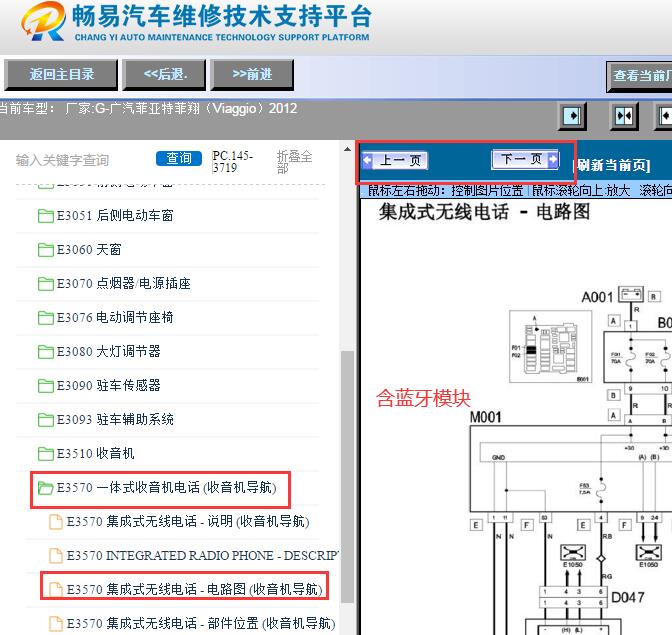Viewport: 672px width, 635px height.
Task: Expand the E3076 电动调节座椅 folder
Action: click(x=105, y=318)
